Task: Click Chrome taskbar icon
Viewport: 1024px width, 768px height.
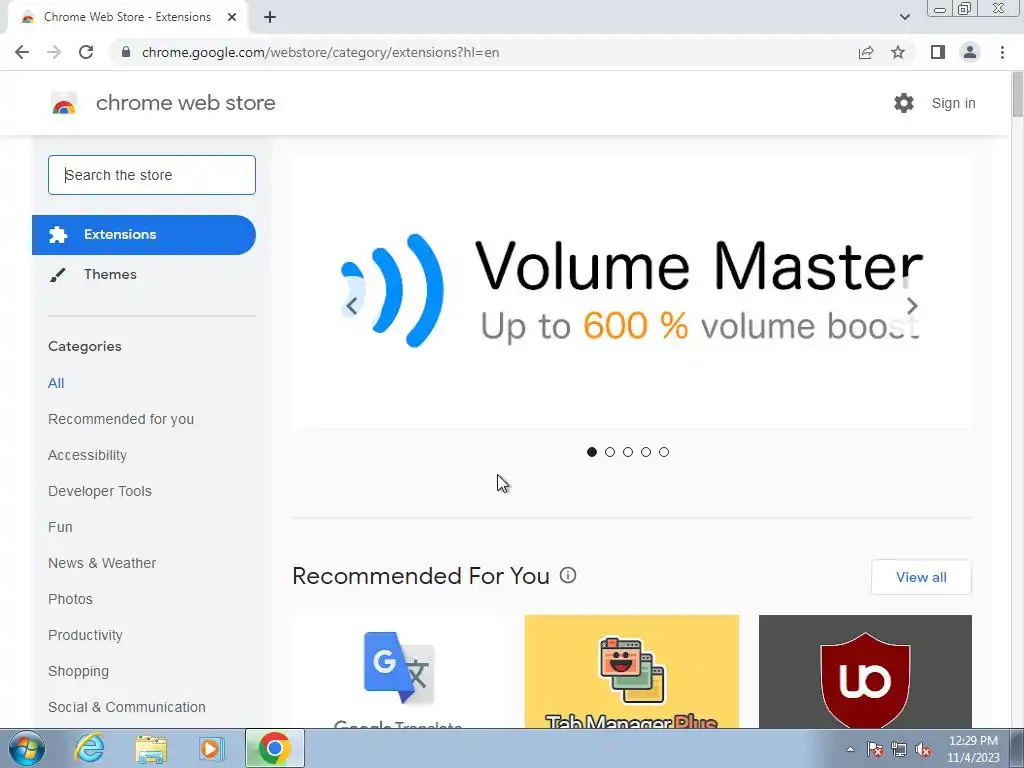Action: coord(274,748)
